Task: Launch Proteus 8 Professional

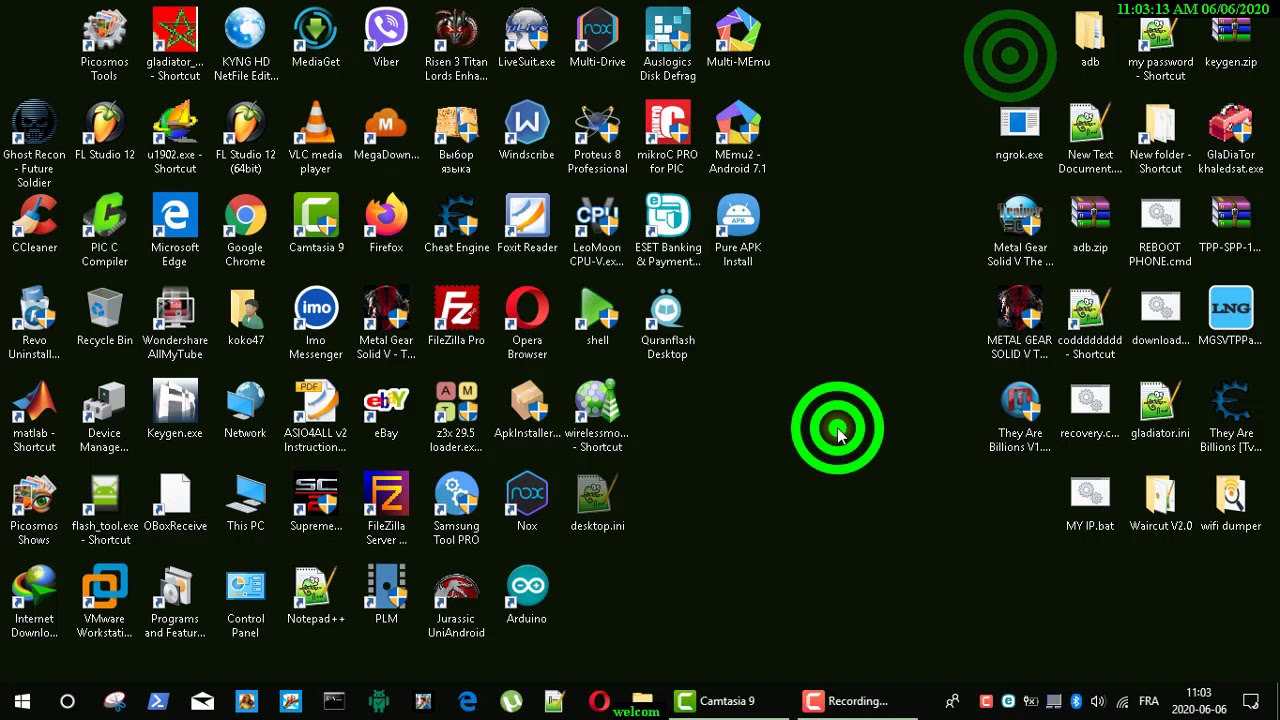Action: 597,138
